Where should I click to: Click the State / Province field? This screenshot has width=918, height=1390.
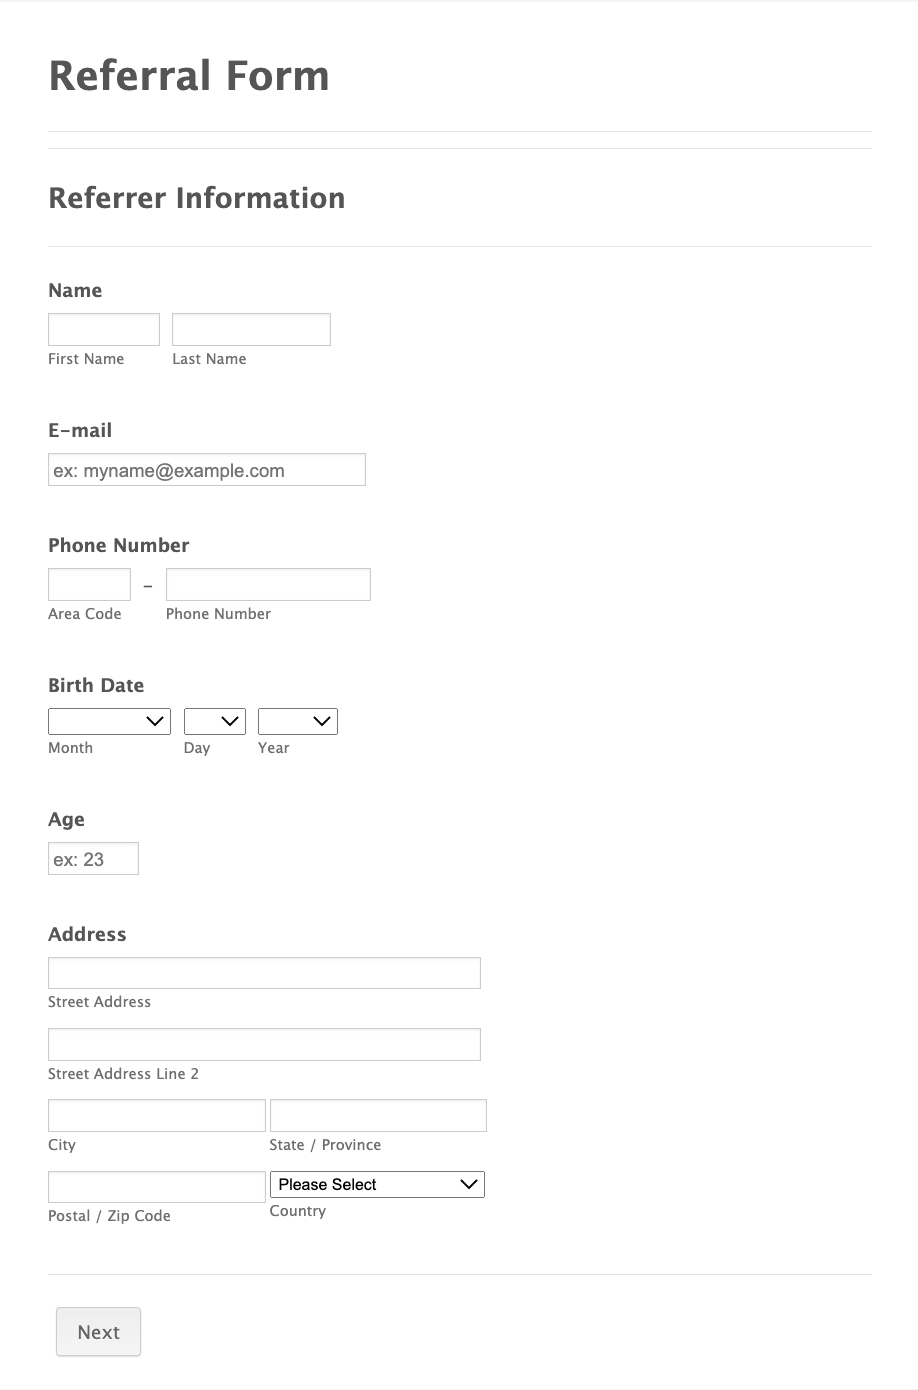(378, 1116)
